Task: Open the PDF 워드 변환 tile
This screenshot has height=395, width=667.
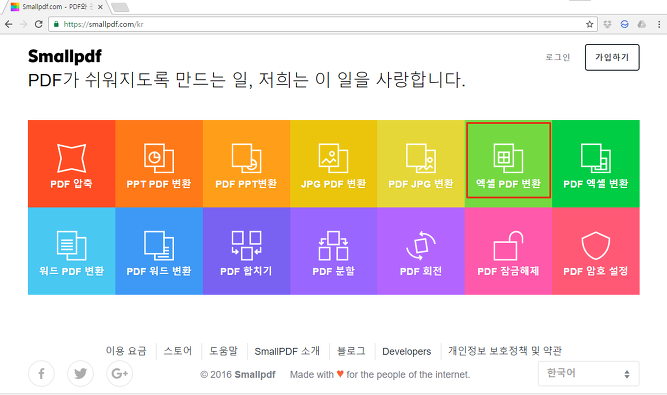Action: coord(159,251)
